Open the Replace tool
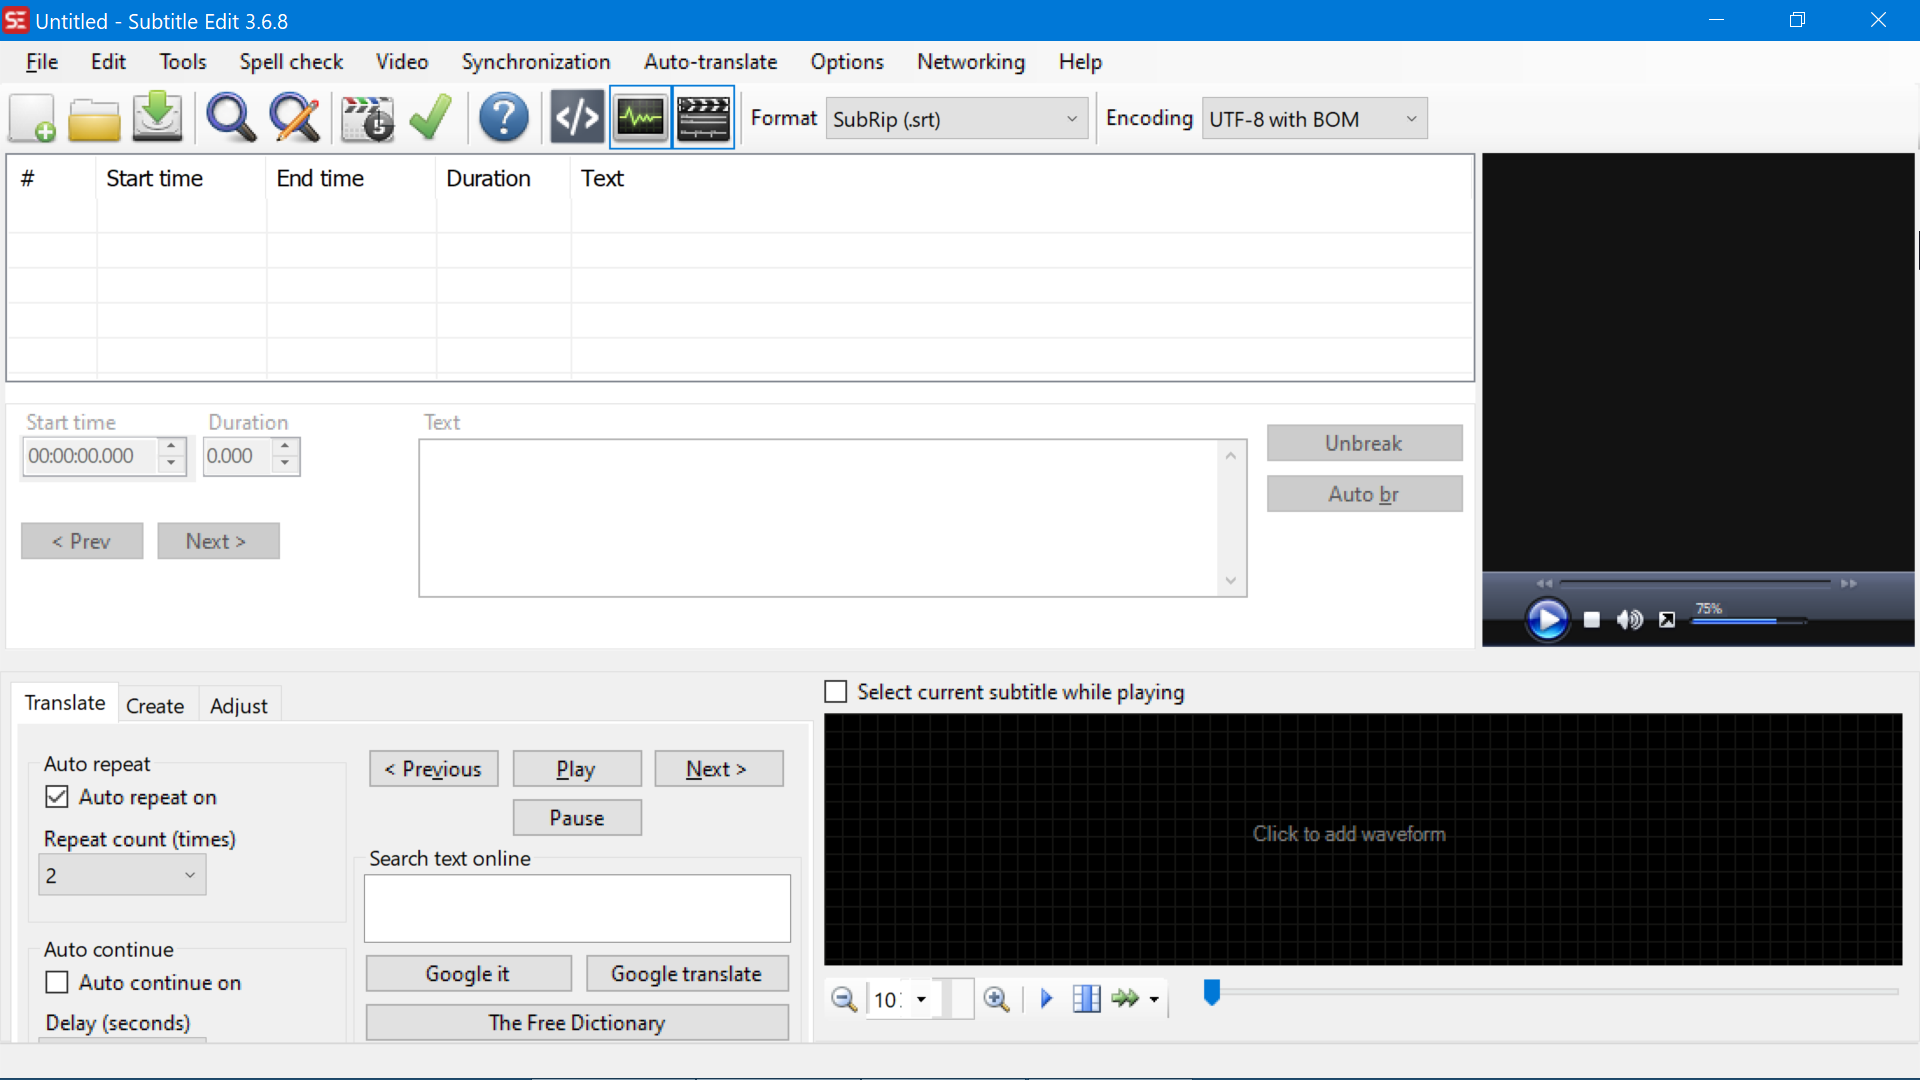This screenshot has height=1080, width=1920. click(293, 117)
